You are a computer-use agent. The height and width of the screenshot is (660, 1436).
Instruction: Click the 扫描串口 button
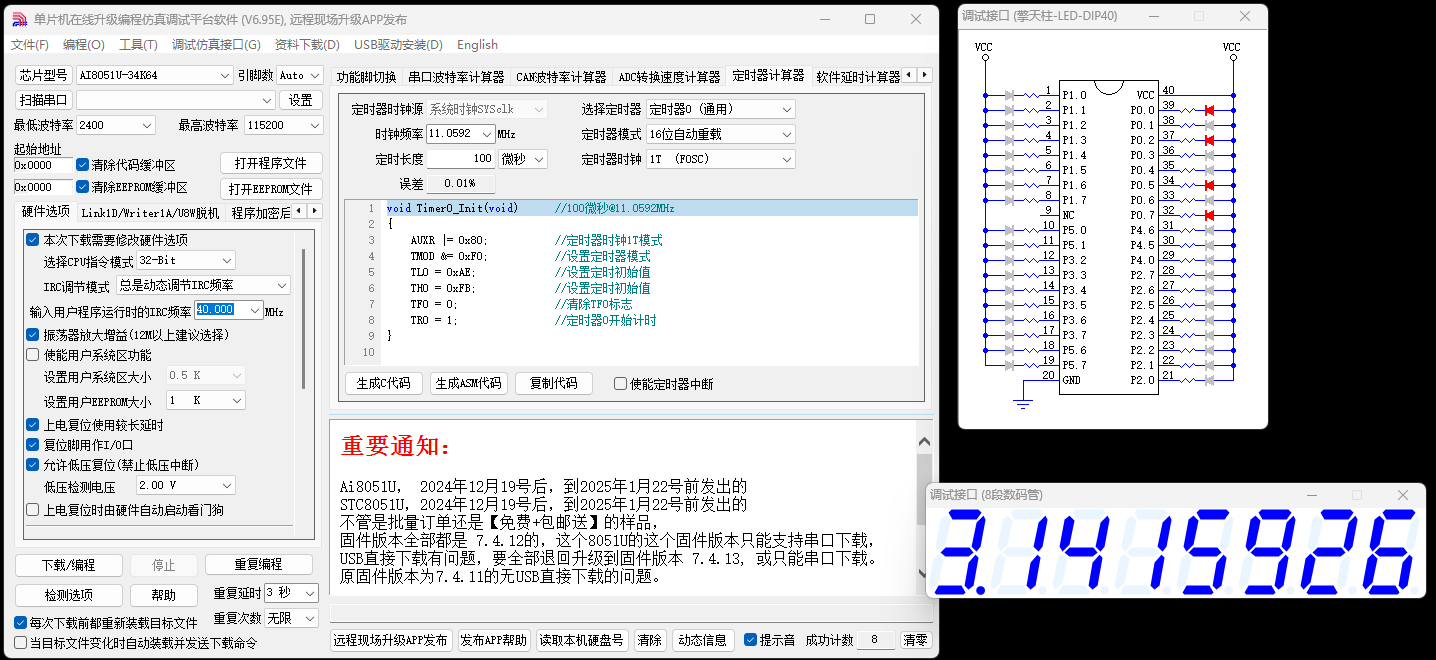43,100
